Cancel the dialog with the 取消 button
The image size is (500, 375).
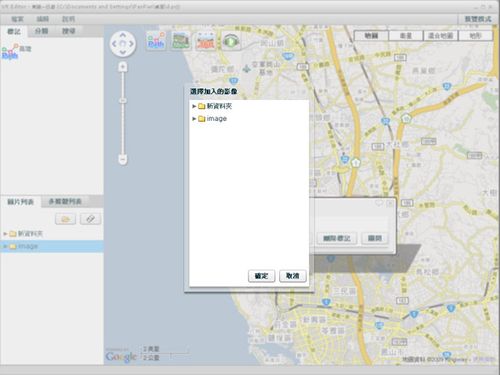pyautogui.click(x=293, y=276)
